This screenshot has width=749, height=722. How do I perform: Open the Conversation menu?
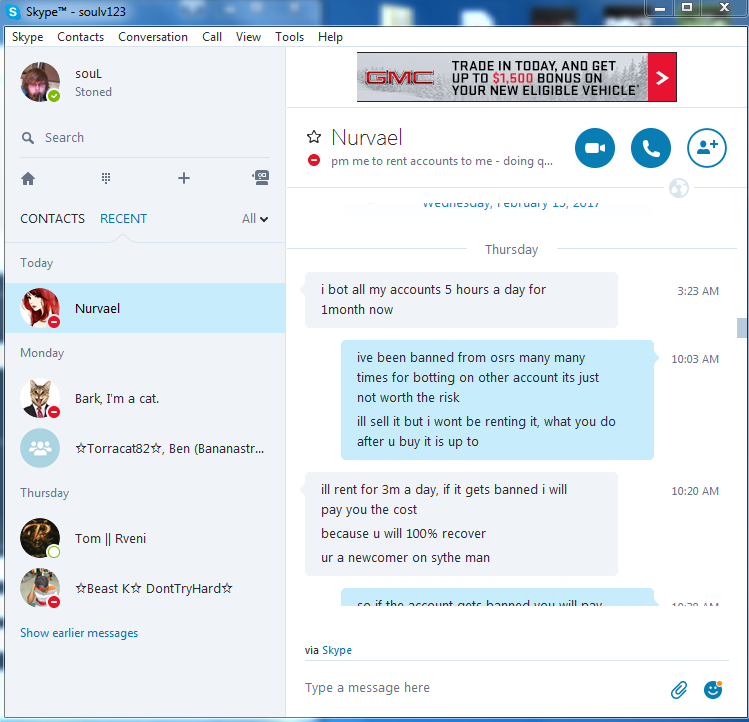point(153,37)
